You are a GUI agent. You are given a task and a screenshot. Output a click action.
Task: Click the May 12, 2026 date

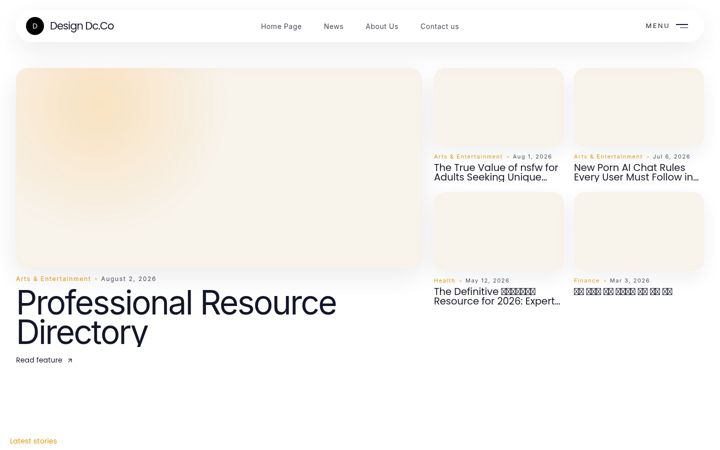pos(487,281)
